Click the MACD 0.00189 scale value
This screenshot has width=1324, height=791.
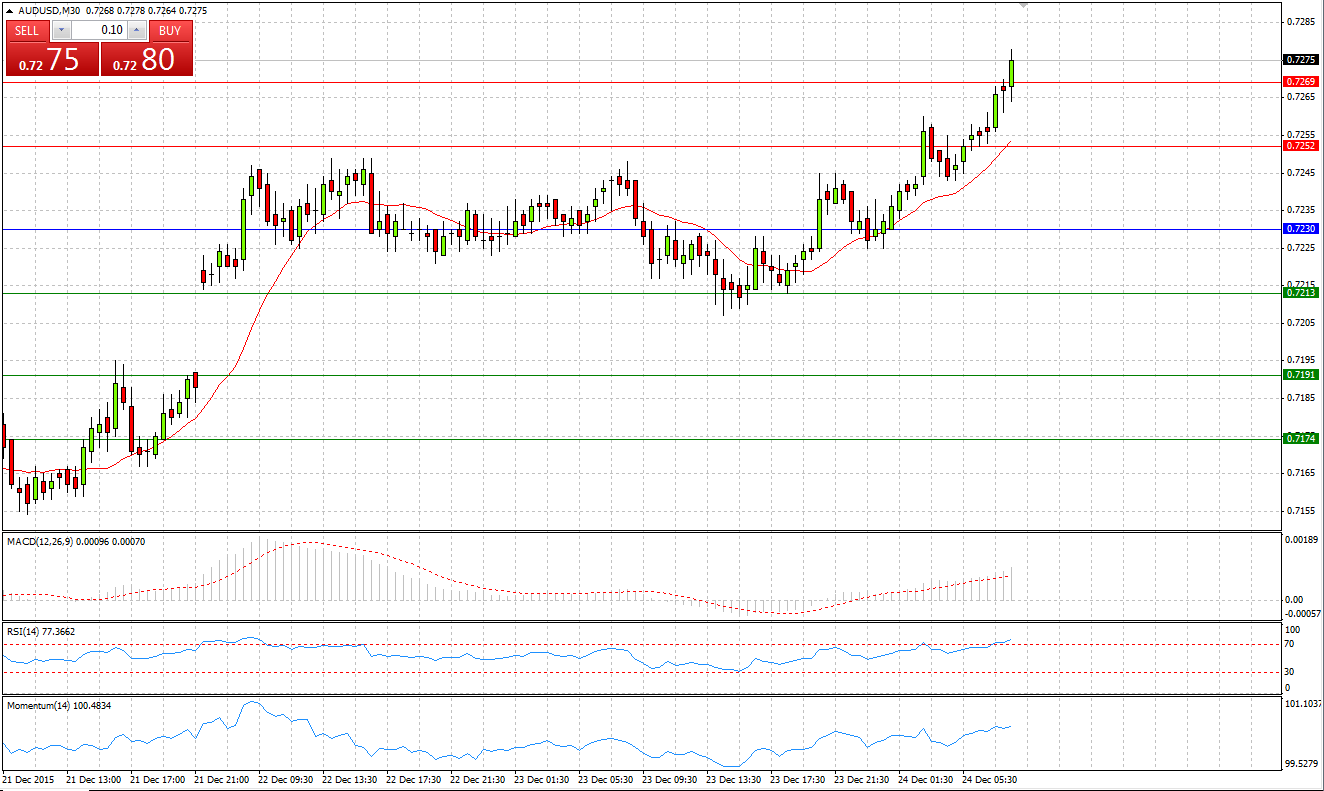pyautogui.click(x=1301, y=540)
